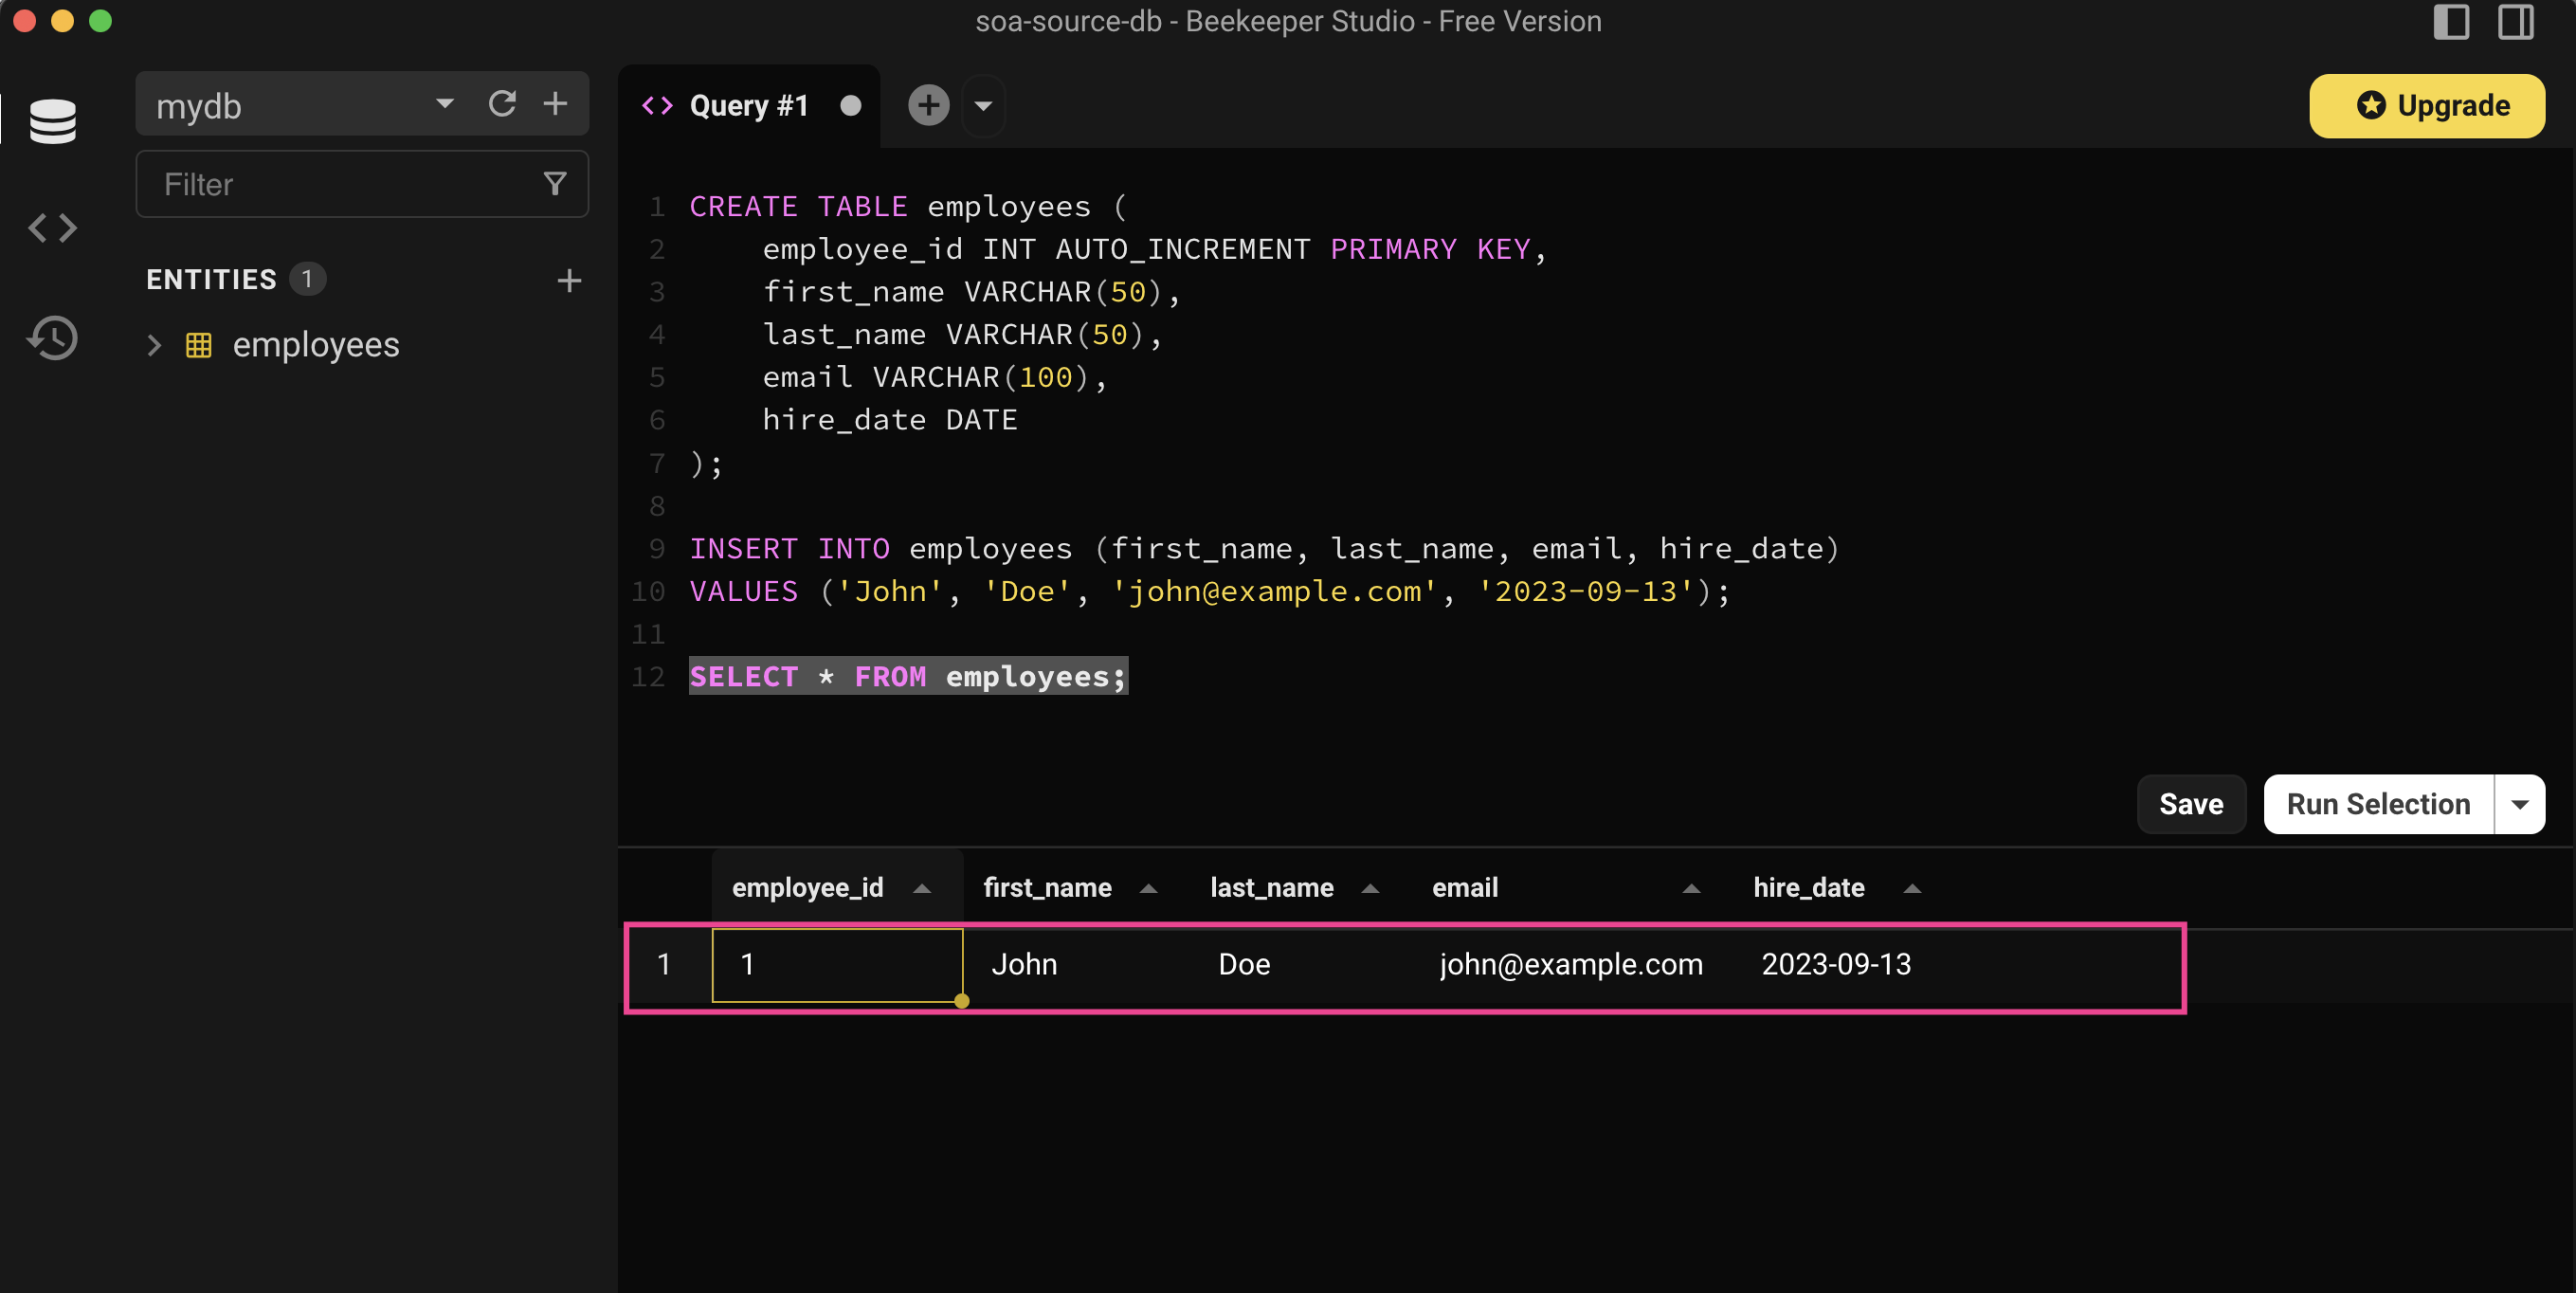Click the filter funnel icon
This screenshot has height=1293, width=2576.
pos(554,184)
